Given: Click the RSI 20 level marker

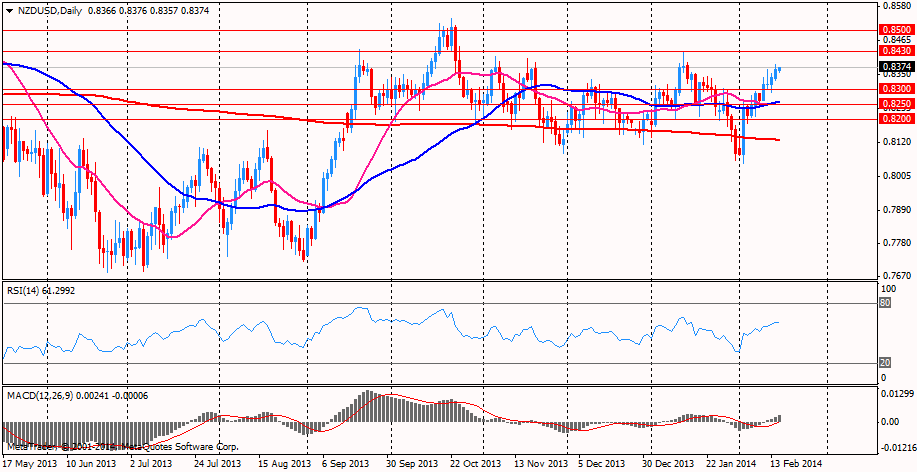Looking at the screenshot, I should [884, 362].
